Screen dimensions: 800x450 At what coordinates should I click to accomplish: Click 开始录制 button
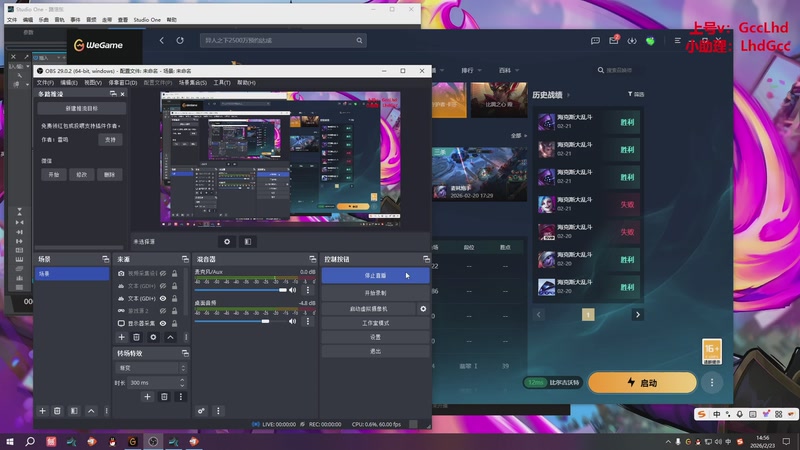pos(375,293)
